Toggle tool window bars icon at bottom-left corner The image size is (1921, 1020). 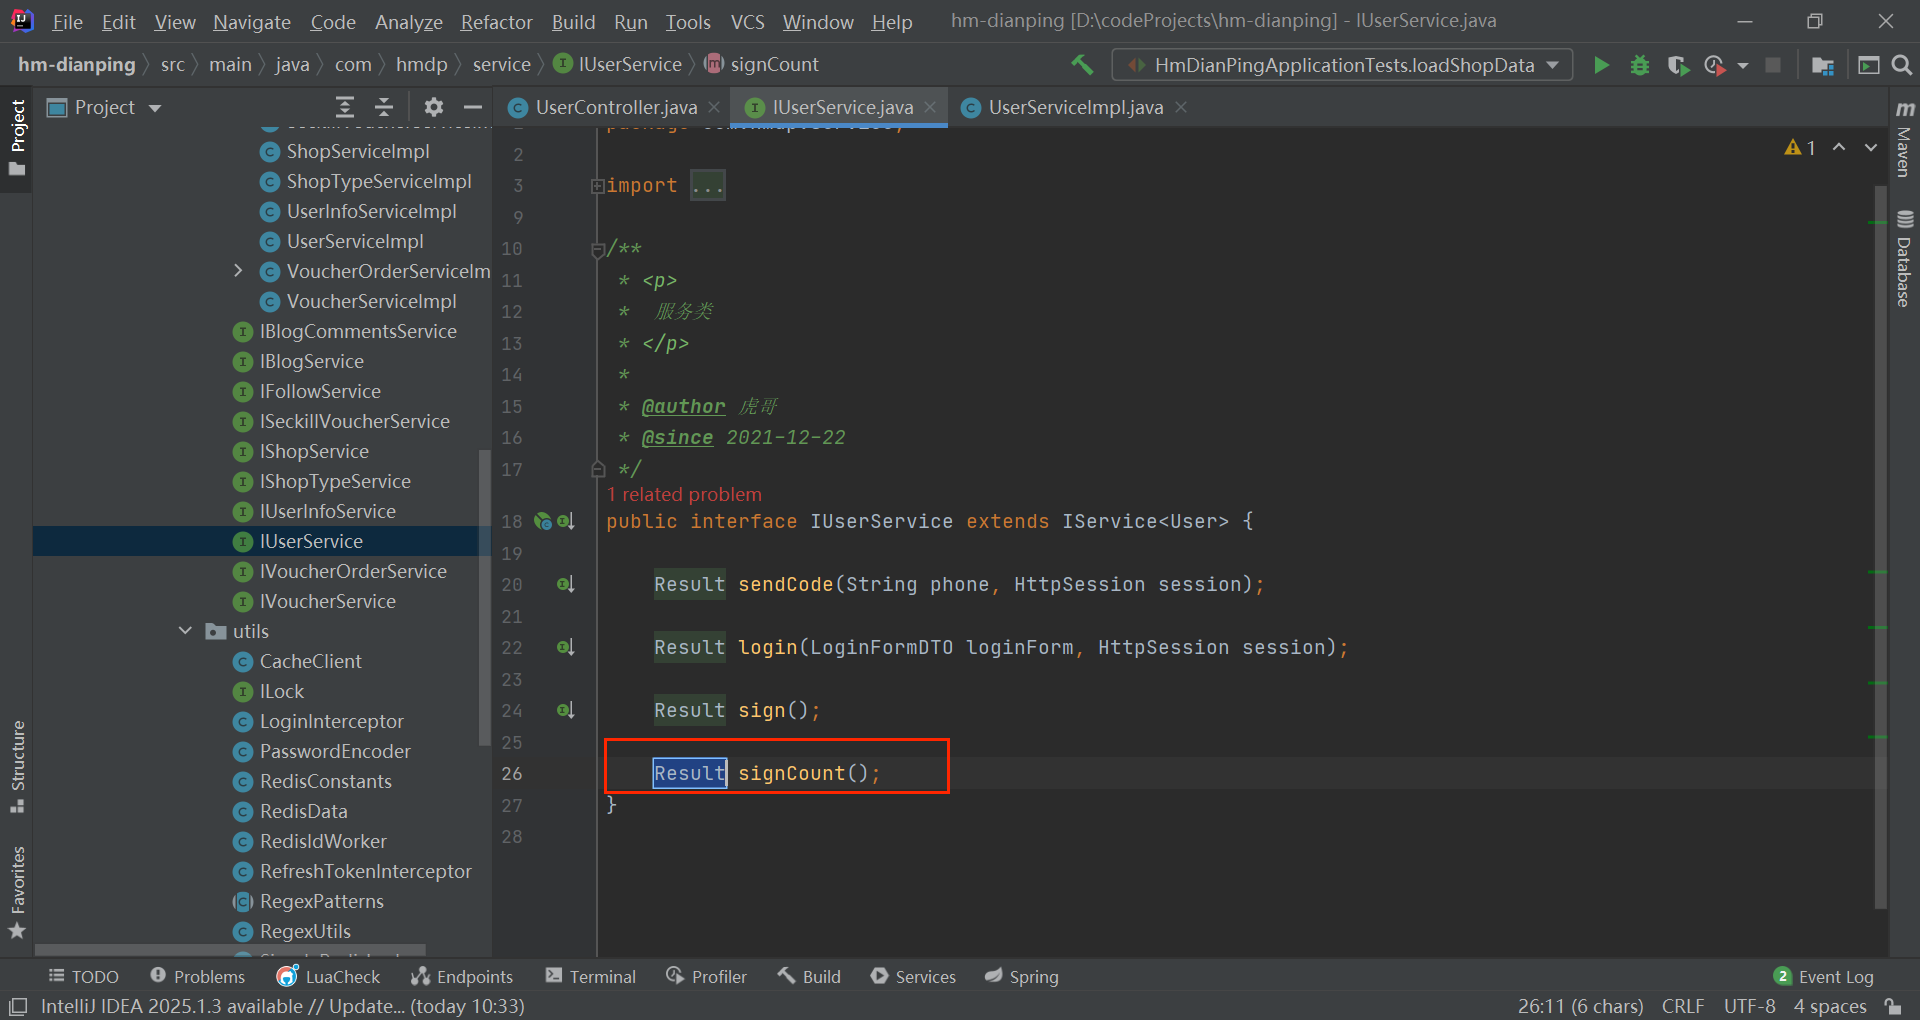pos(18,1006)
